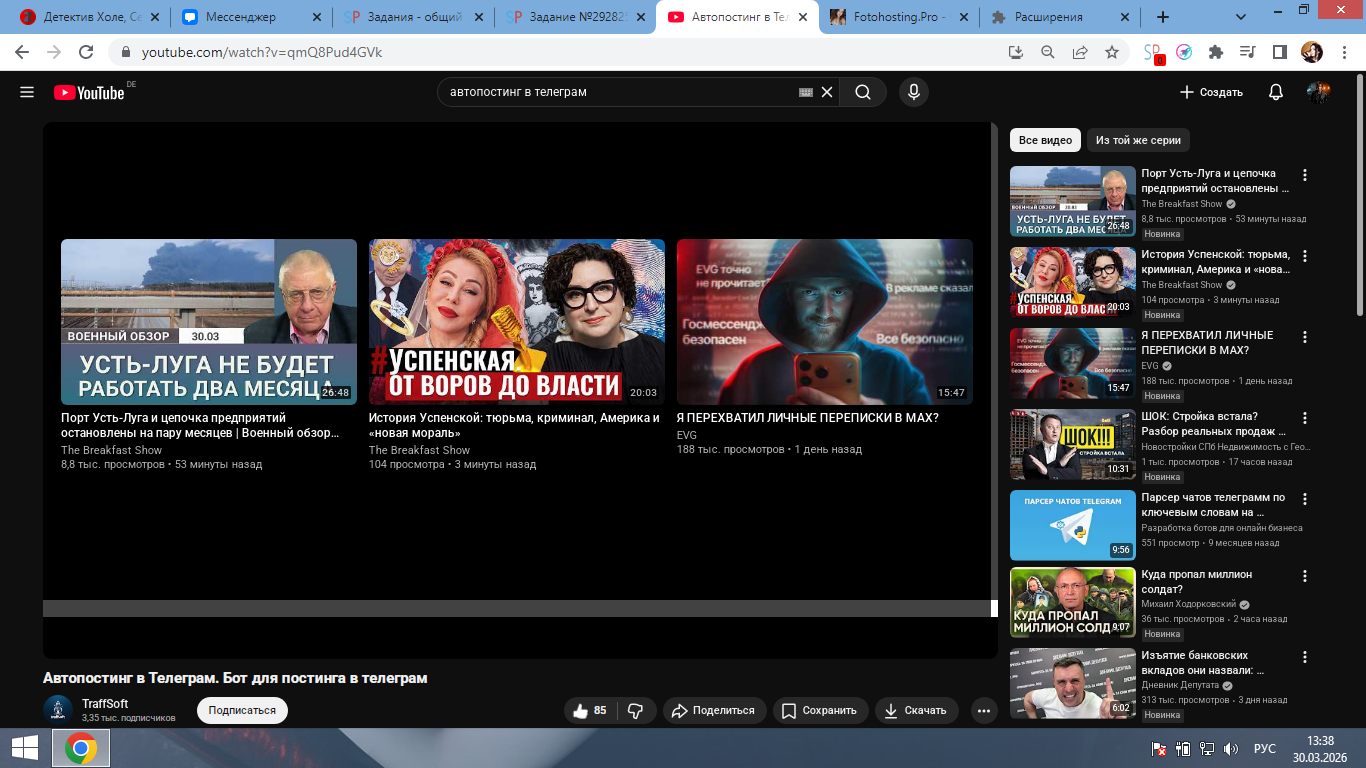Select the Из той же серии chip
The width and height of the screenshot is (1366, 768).
(1138, 140)
